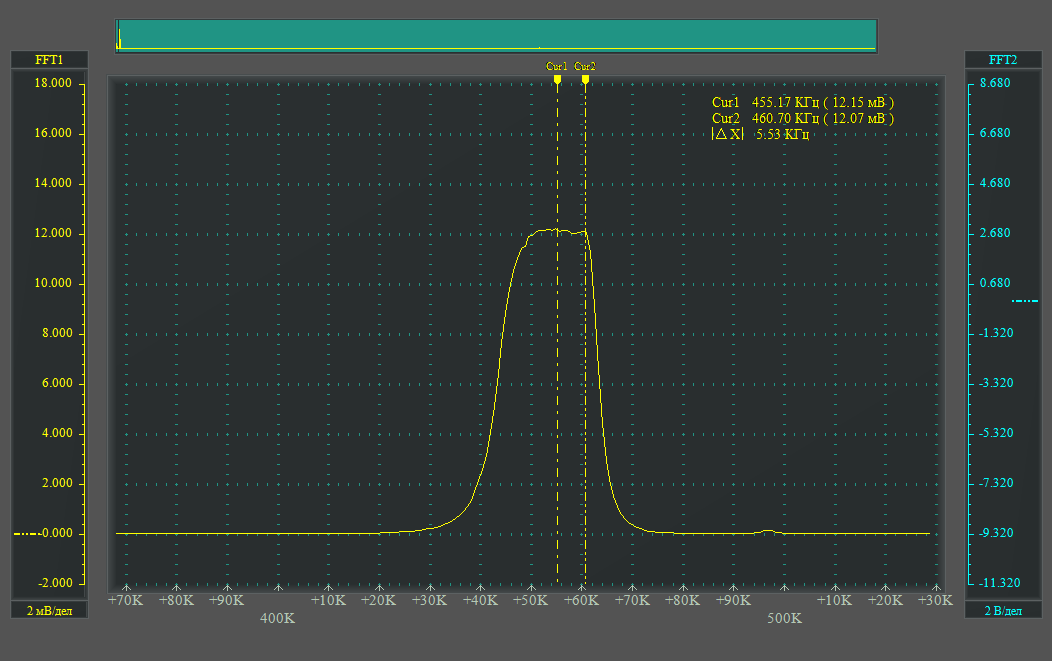This screenshot has width=1052, height=661.
Task: Click the FFT2 channel header
Action: [1002, 60]
